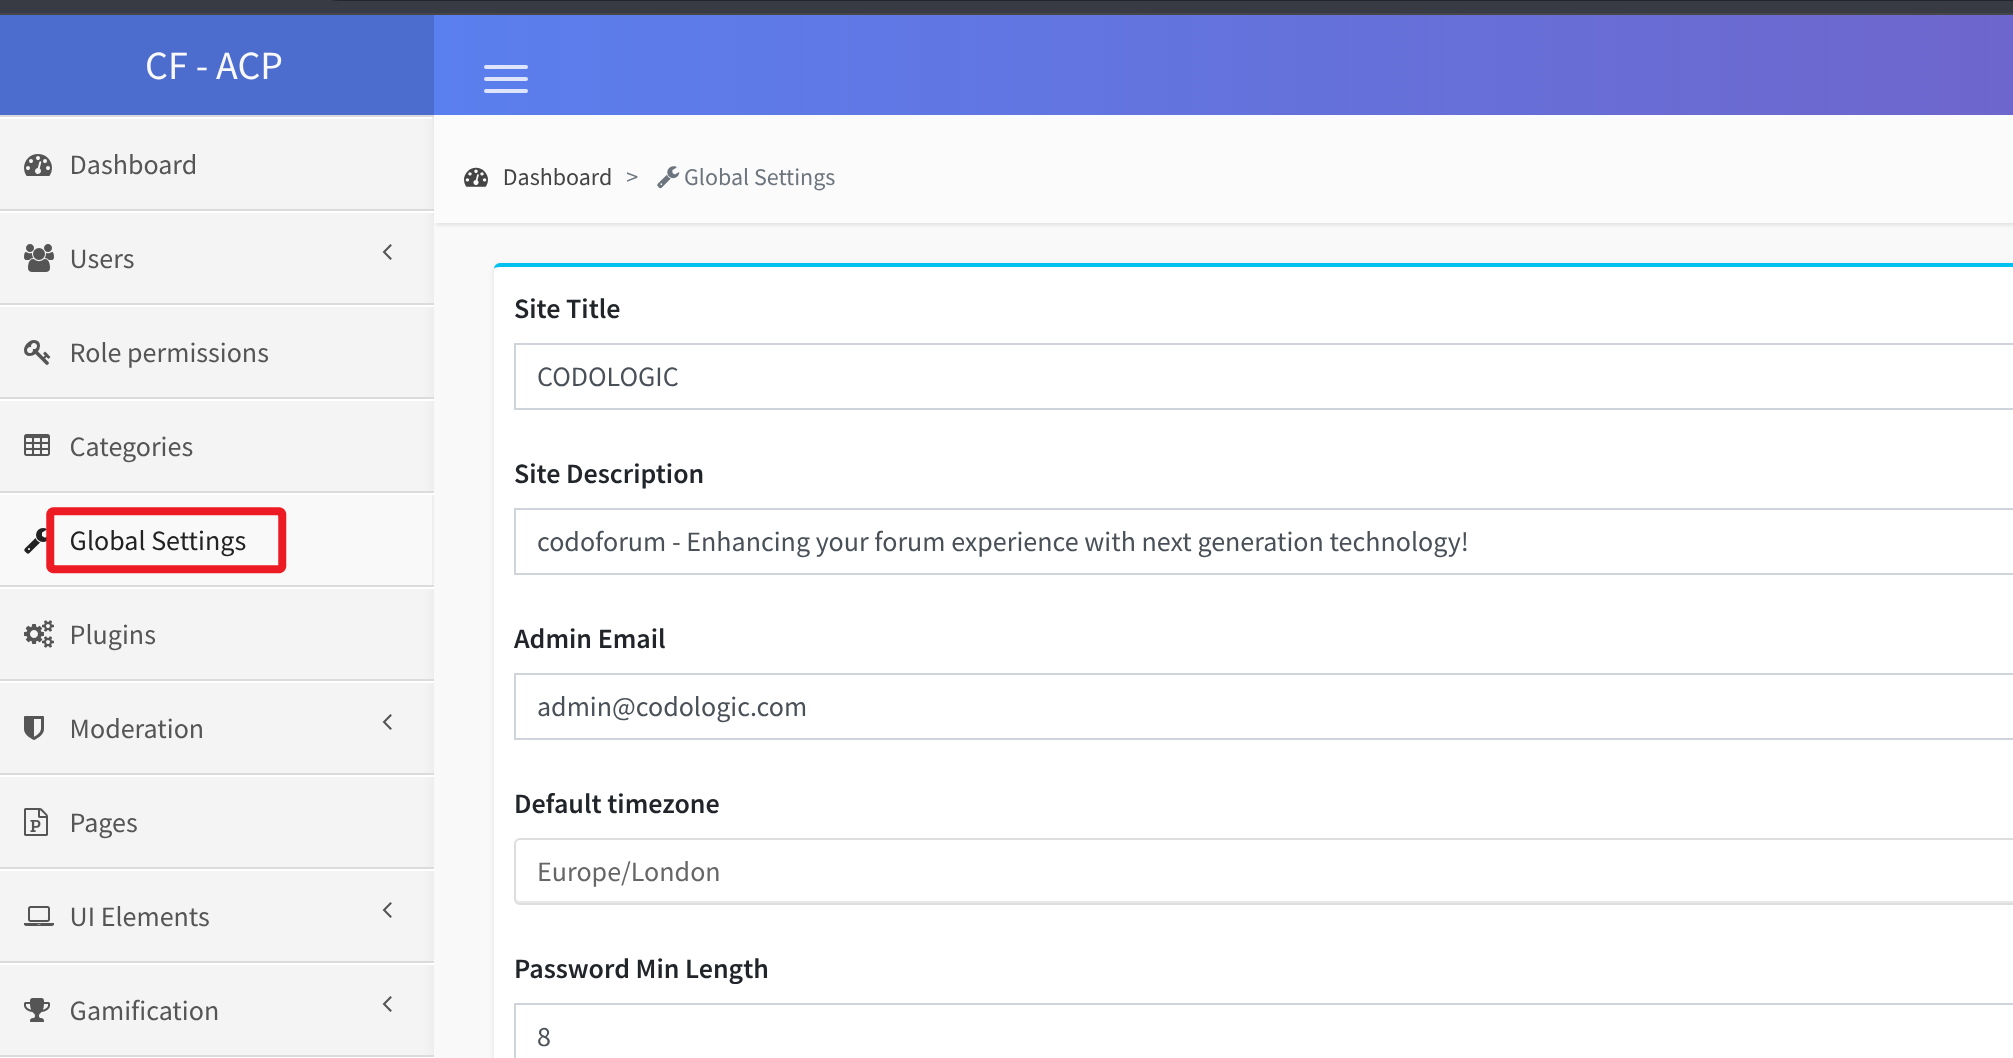The width and height of the screenshot is (2013, 1058).
Task: Click the CF - ACP header title
Action: pyautogui.click(x=214, y=66)
